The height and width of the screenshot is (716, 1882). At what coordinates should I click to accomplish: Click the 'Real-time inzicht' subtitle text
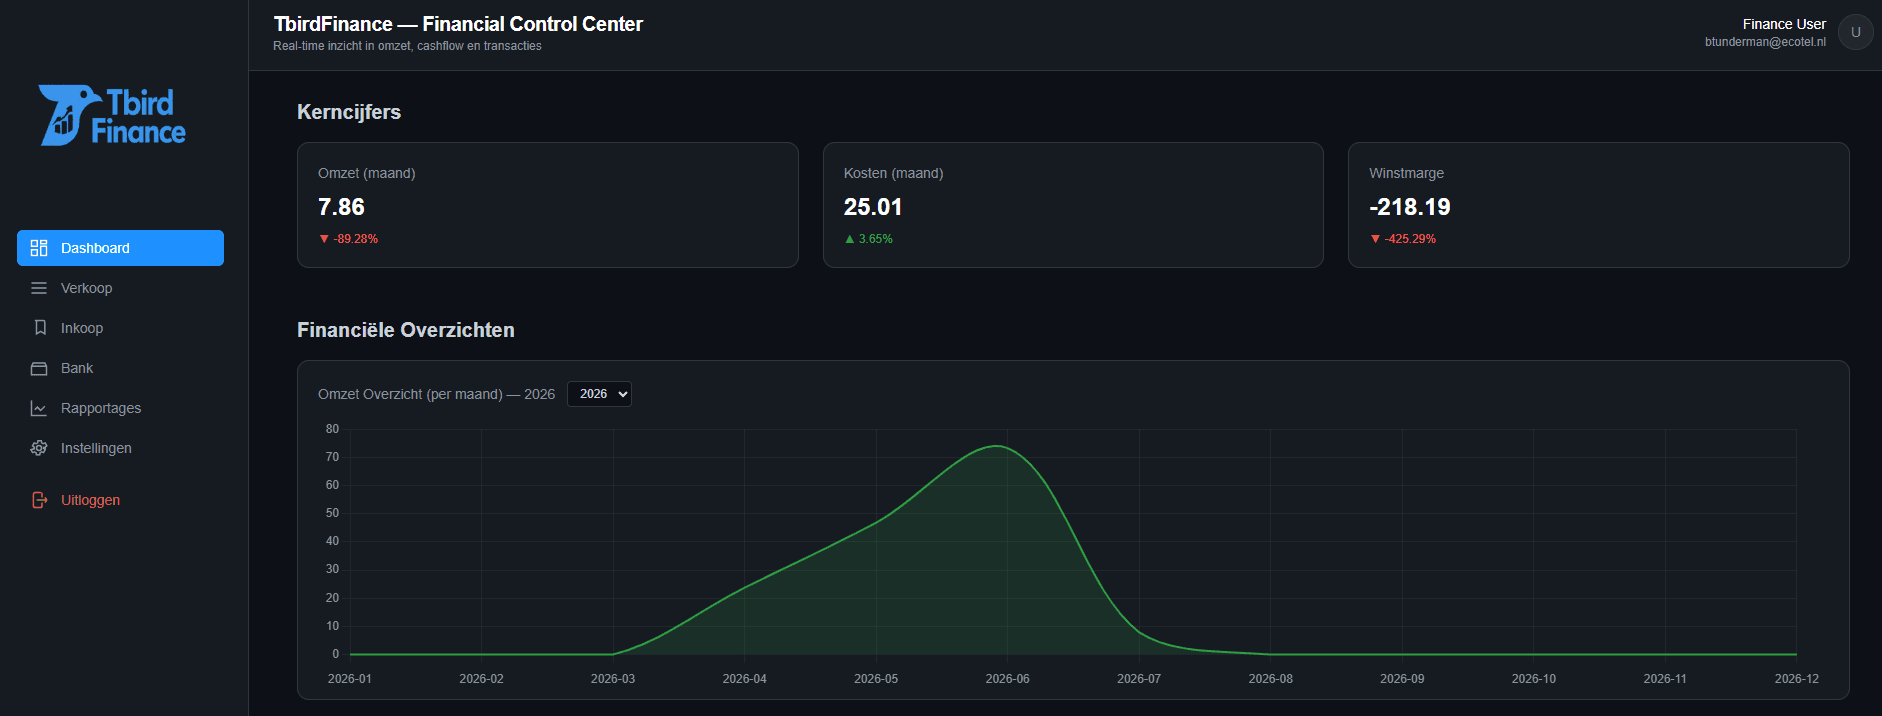coord(407,46)
